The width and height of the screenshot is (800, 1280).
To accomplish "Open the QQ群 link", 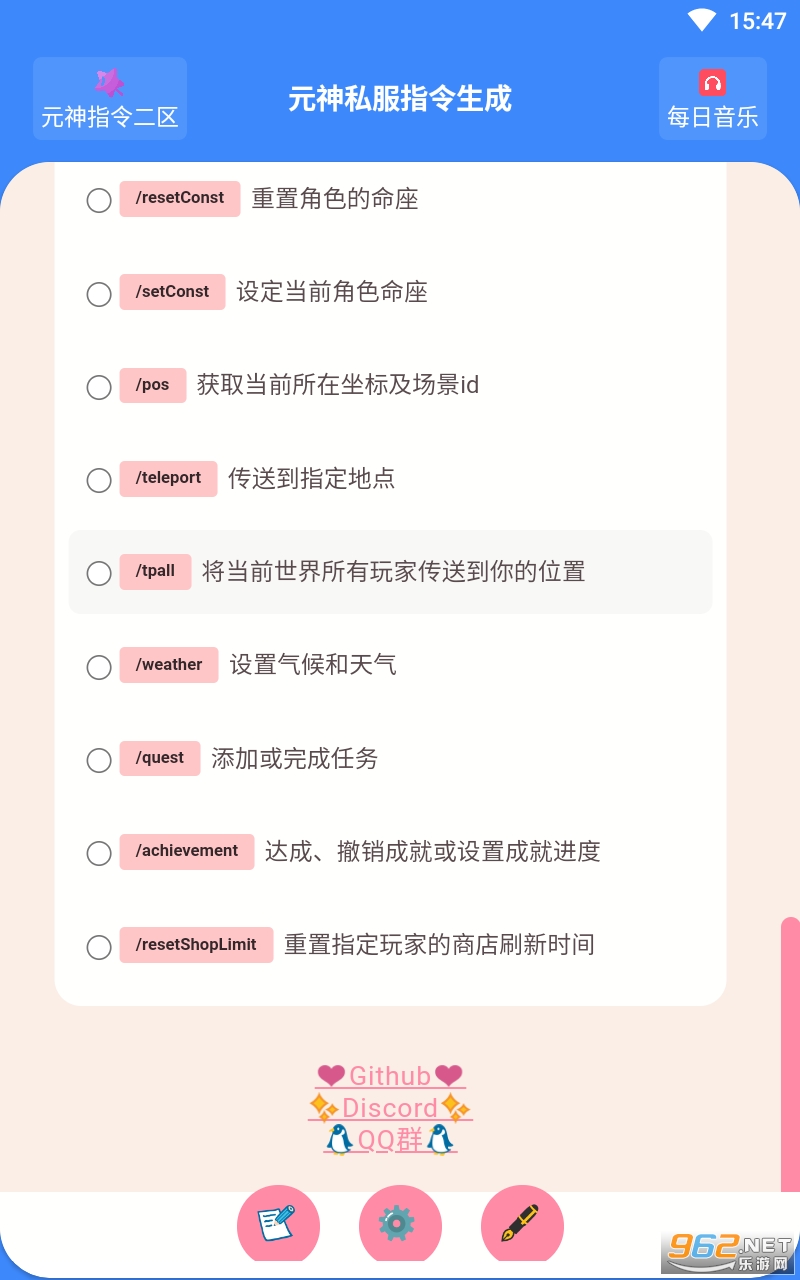I will (390, 1140).
